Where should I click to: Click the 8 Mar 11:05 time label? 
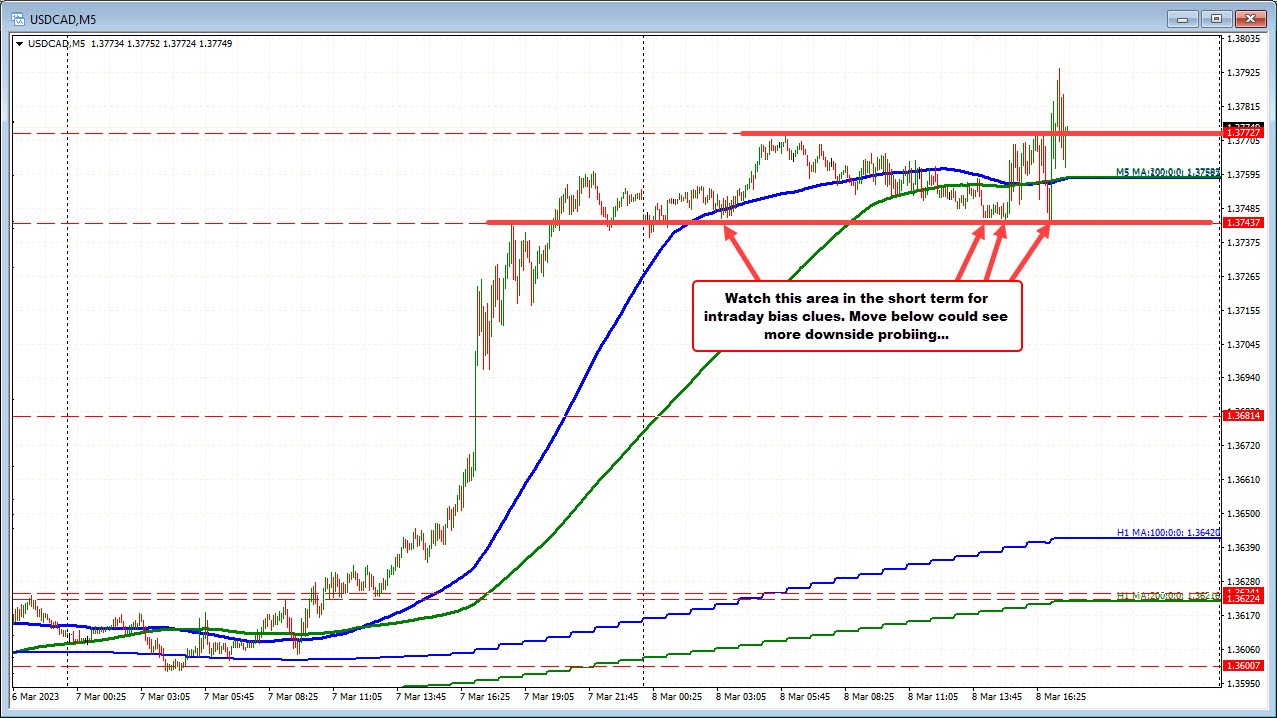(x=934, y=695)
